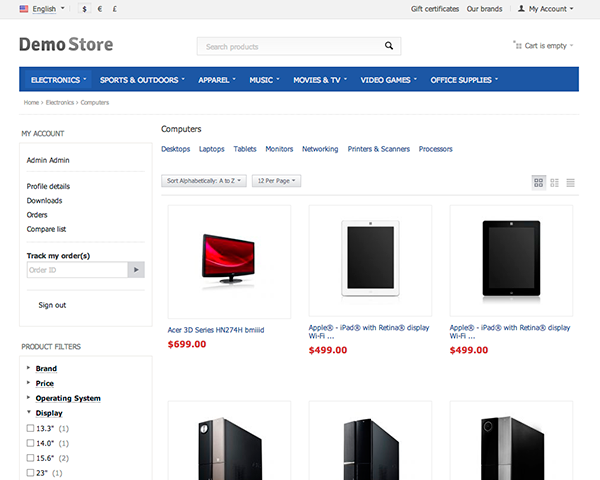Click the track order arrow button
This screenshot has height=480, width=600.
tap(136, 270)
